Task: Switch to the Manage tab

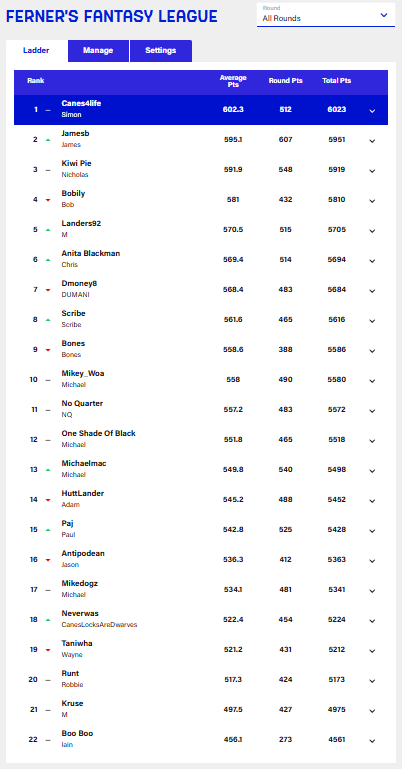Action: pos(98,51)
